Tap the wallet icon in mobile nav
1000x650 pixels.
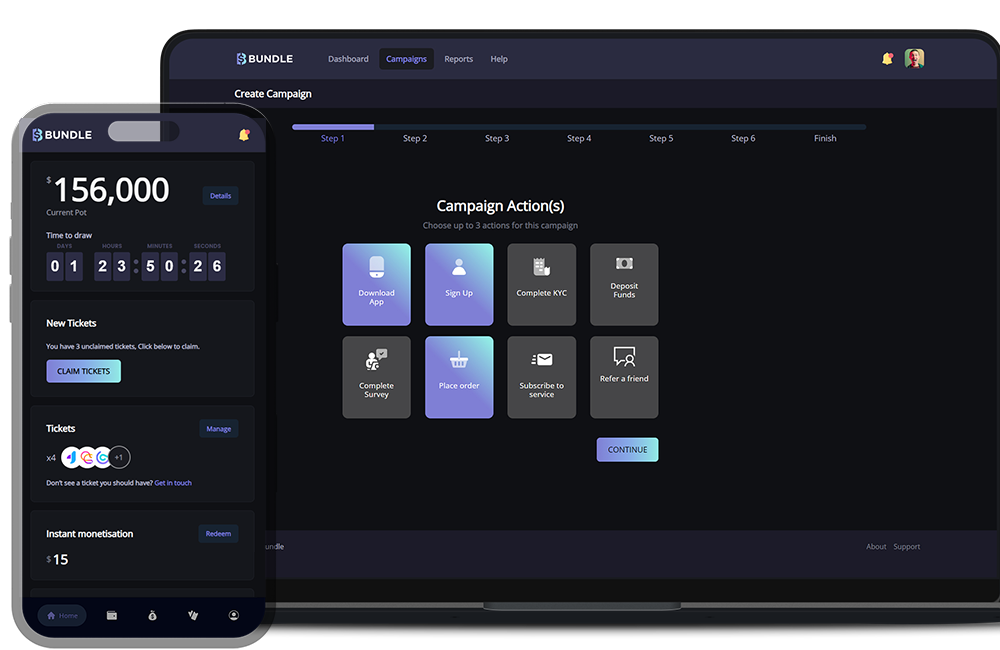pos(112,615)
